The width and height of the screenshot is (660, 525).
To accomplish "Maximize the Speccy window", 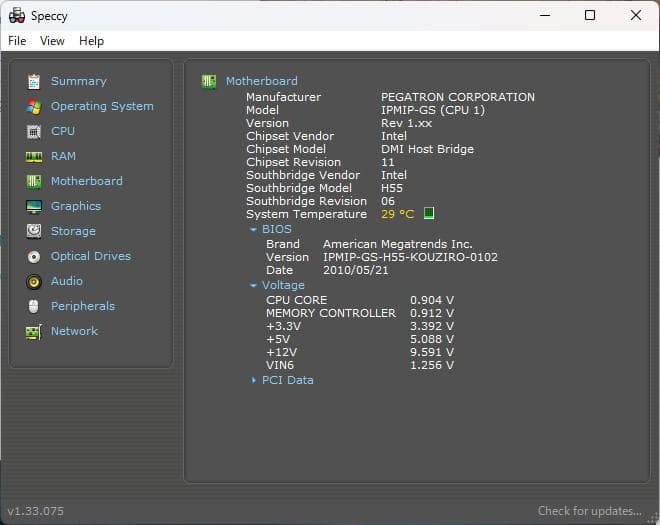I will (590, 16).
